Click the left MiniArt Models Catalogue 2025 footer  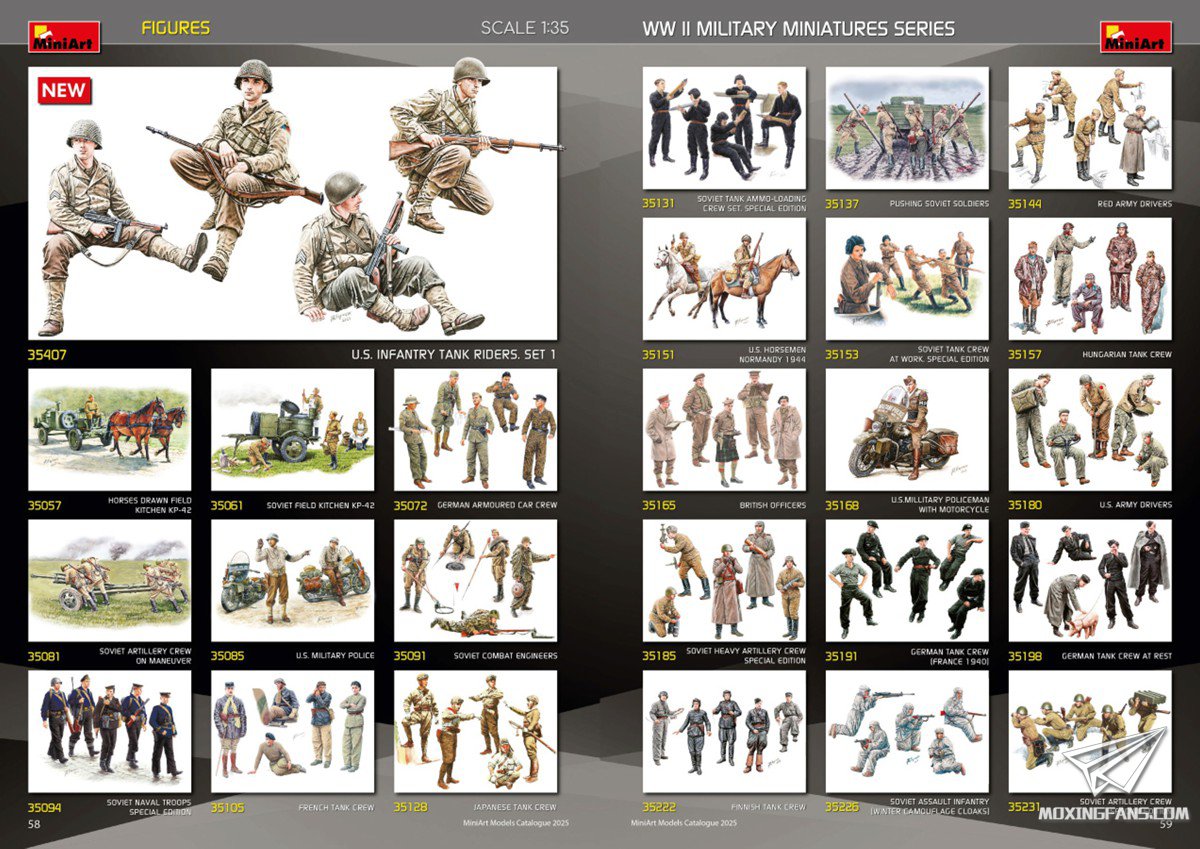coord(515,823)
